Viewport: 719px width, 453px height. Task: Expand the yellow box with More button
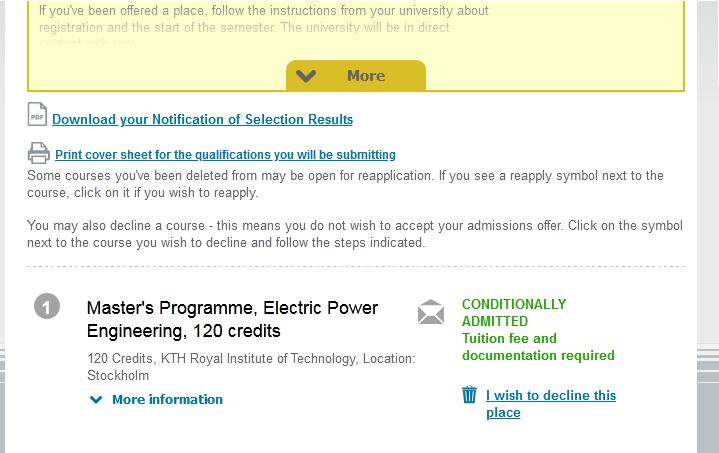click(356, 76)
